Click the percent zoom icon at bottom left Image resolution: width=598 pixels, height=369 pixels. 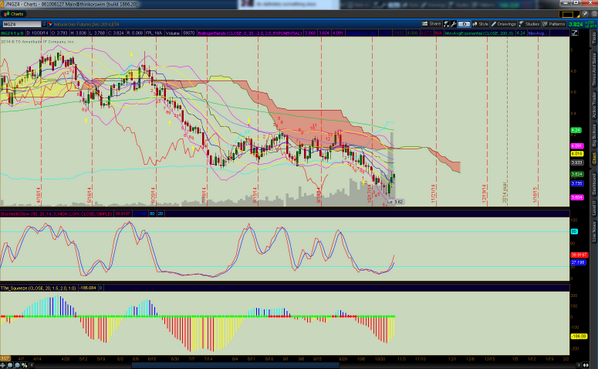(x=24, y=365)
